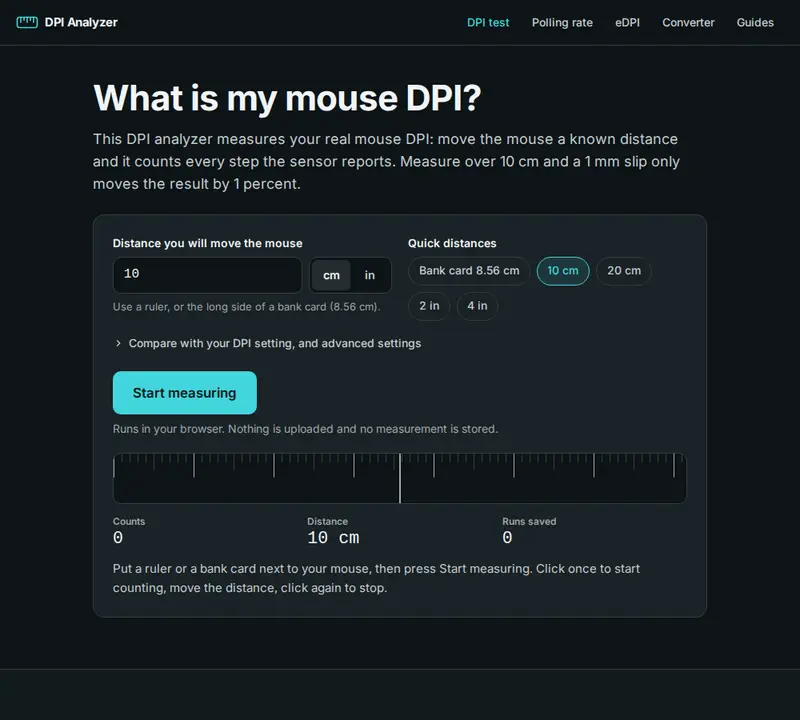This screenshot has width=800, height=720.
Task: Open Compare with your DPI setting section
Action: pyautogui.click(x=274, y=343)
